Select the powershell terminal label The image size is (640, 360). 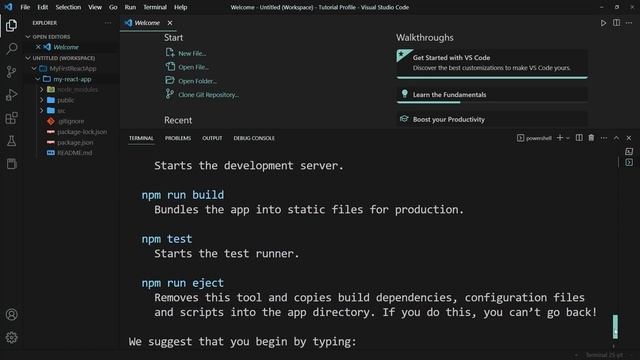534,138
